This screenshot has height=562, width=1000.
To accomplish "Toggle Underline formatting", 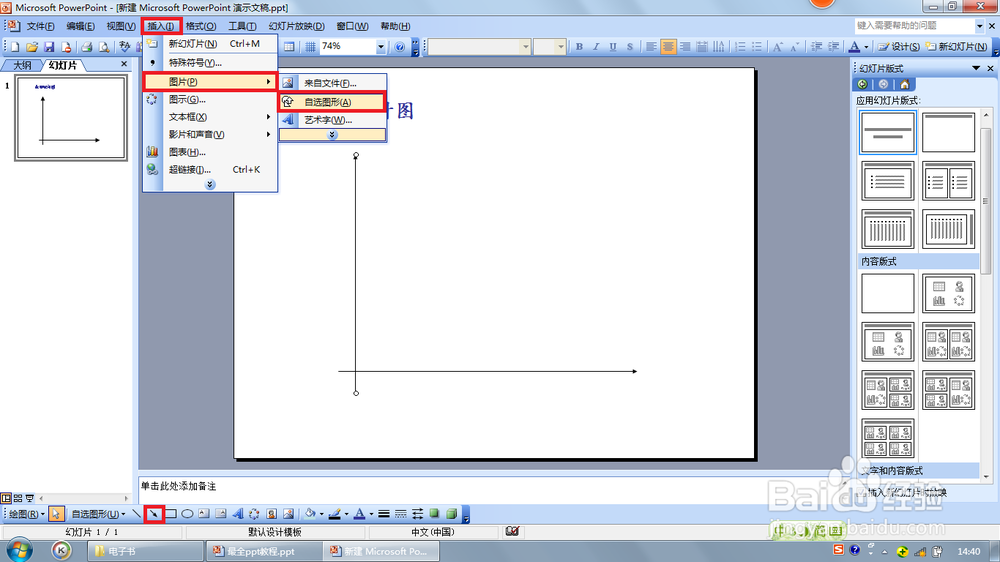I will coord(613,47).
